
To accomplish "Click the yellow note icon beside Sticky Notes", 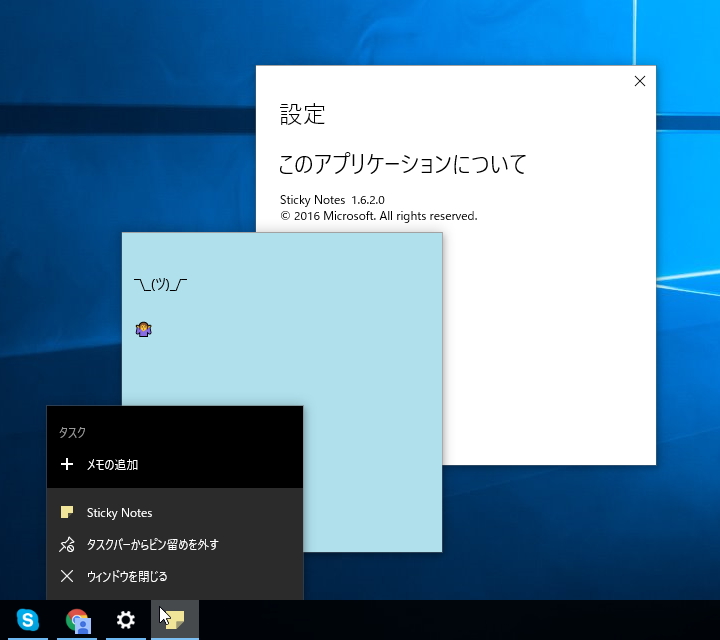I will pyautogui.click(x=67, y=512).
